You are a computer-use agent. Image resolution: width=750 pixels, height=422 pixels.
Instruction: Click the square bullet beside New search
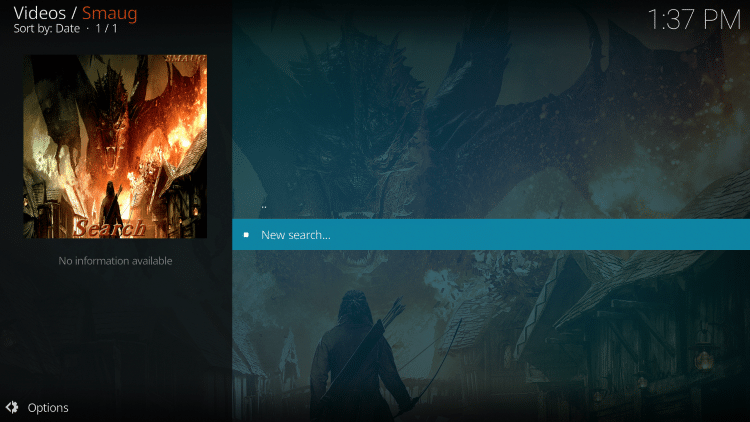click(x=246, y=235)
